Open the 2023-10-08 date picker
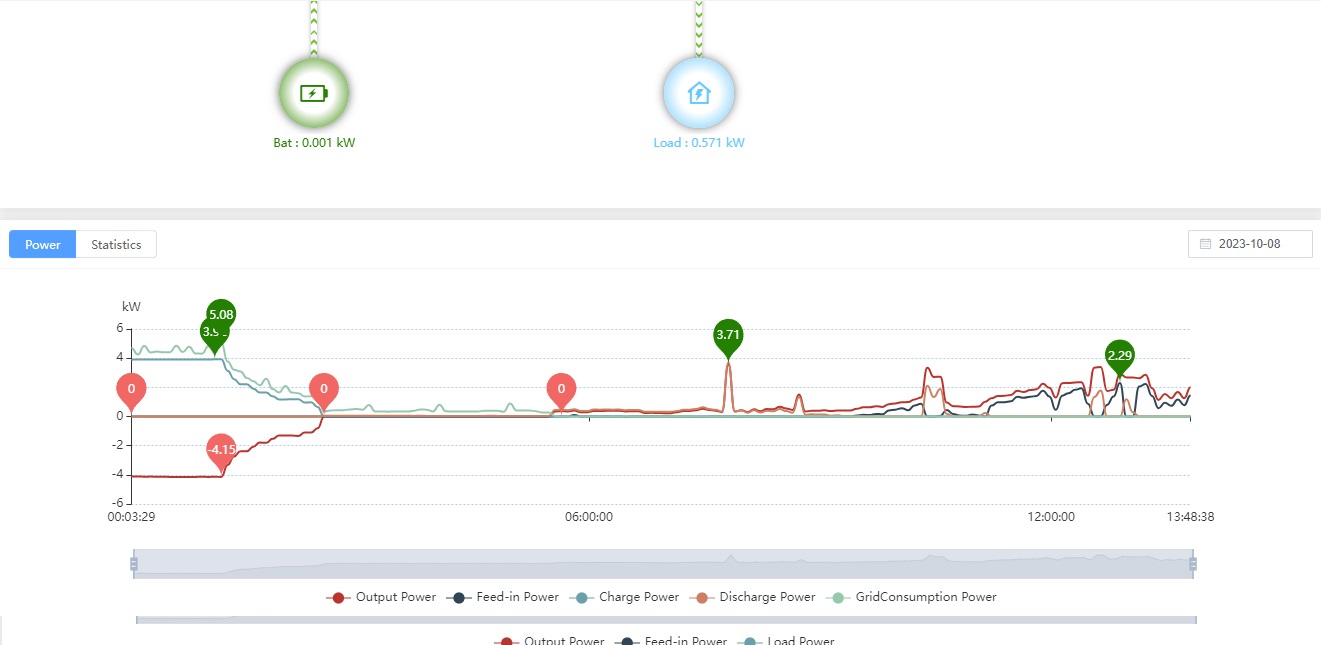 [1249, 244]
